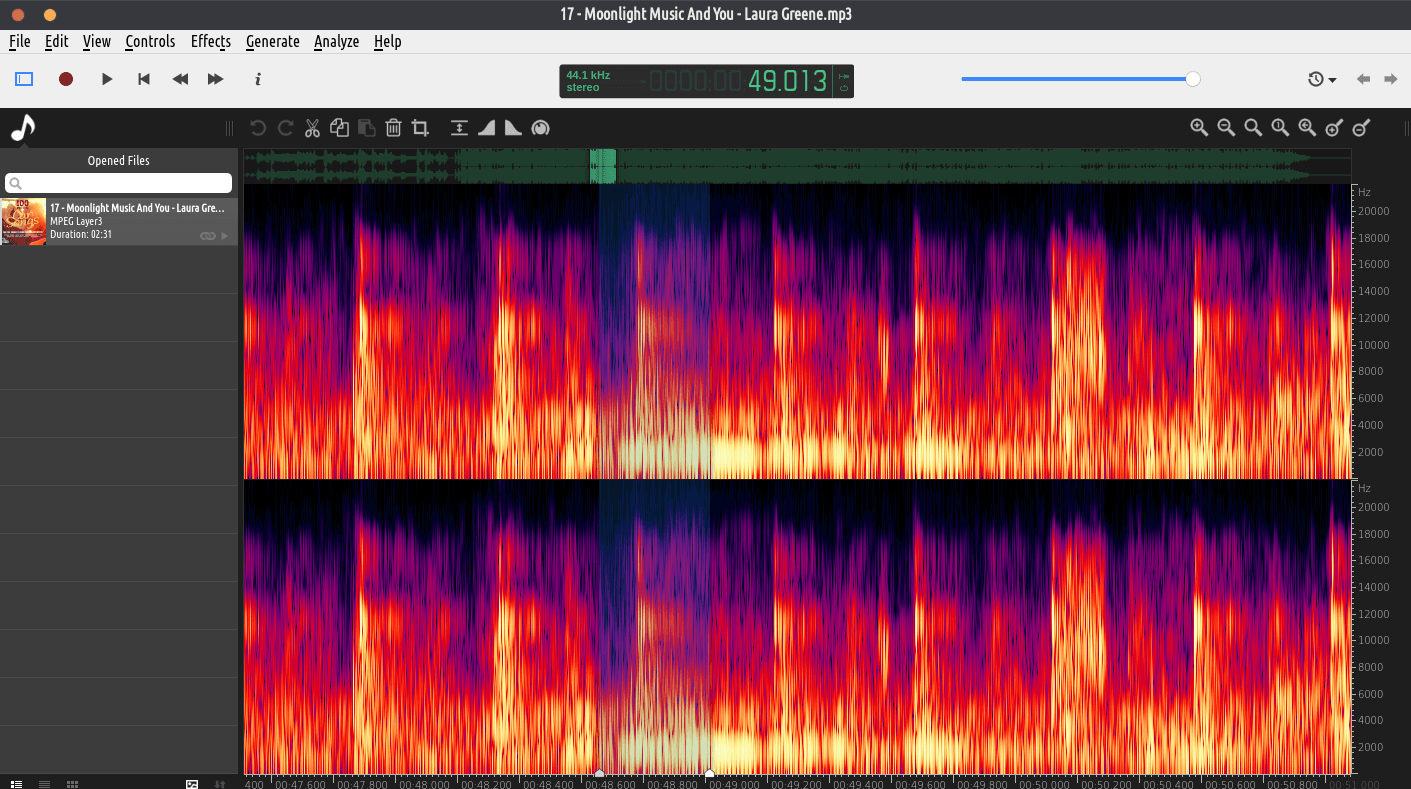Viewport: 1411px width, 789px height.
Task: Click the rewind button
Action: click(180, 79)
